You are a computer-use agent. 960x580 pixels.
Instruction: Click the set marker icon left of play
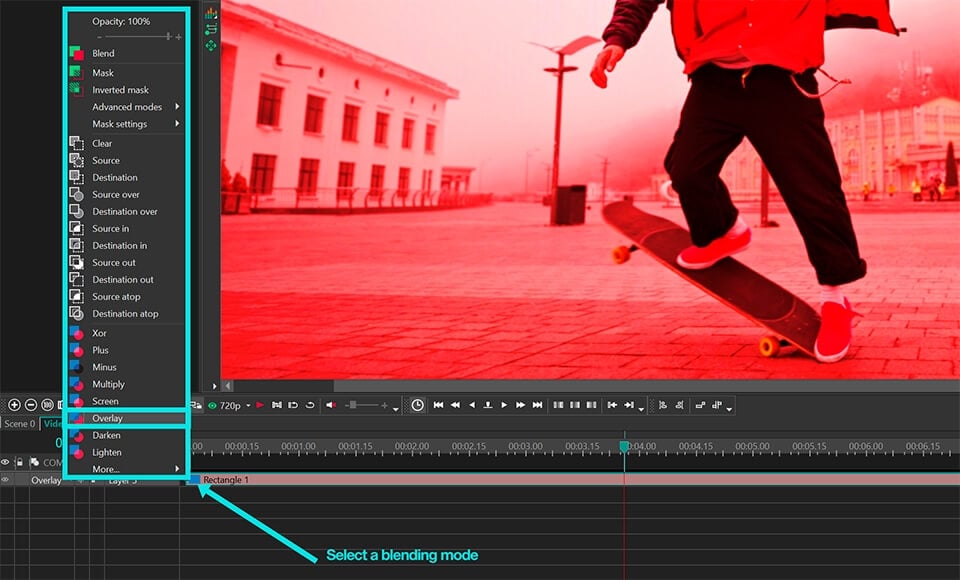click(488, 405)
